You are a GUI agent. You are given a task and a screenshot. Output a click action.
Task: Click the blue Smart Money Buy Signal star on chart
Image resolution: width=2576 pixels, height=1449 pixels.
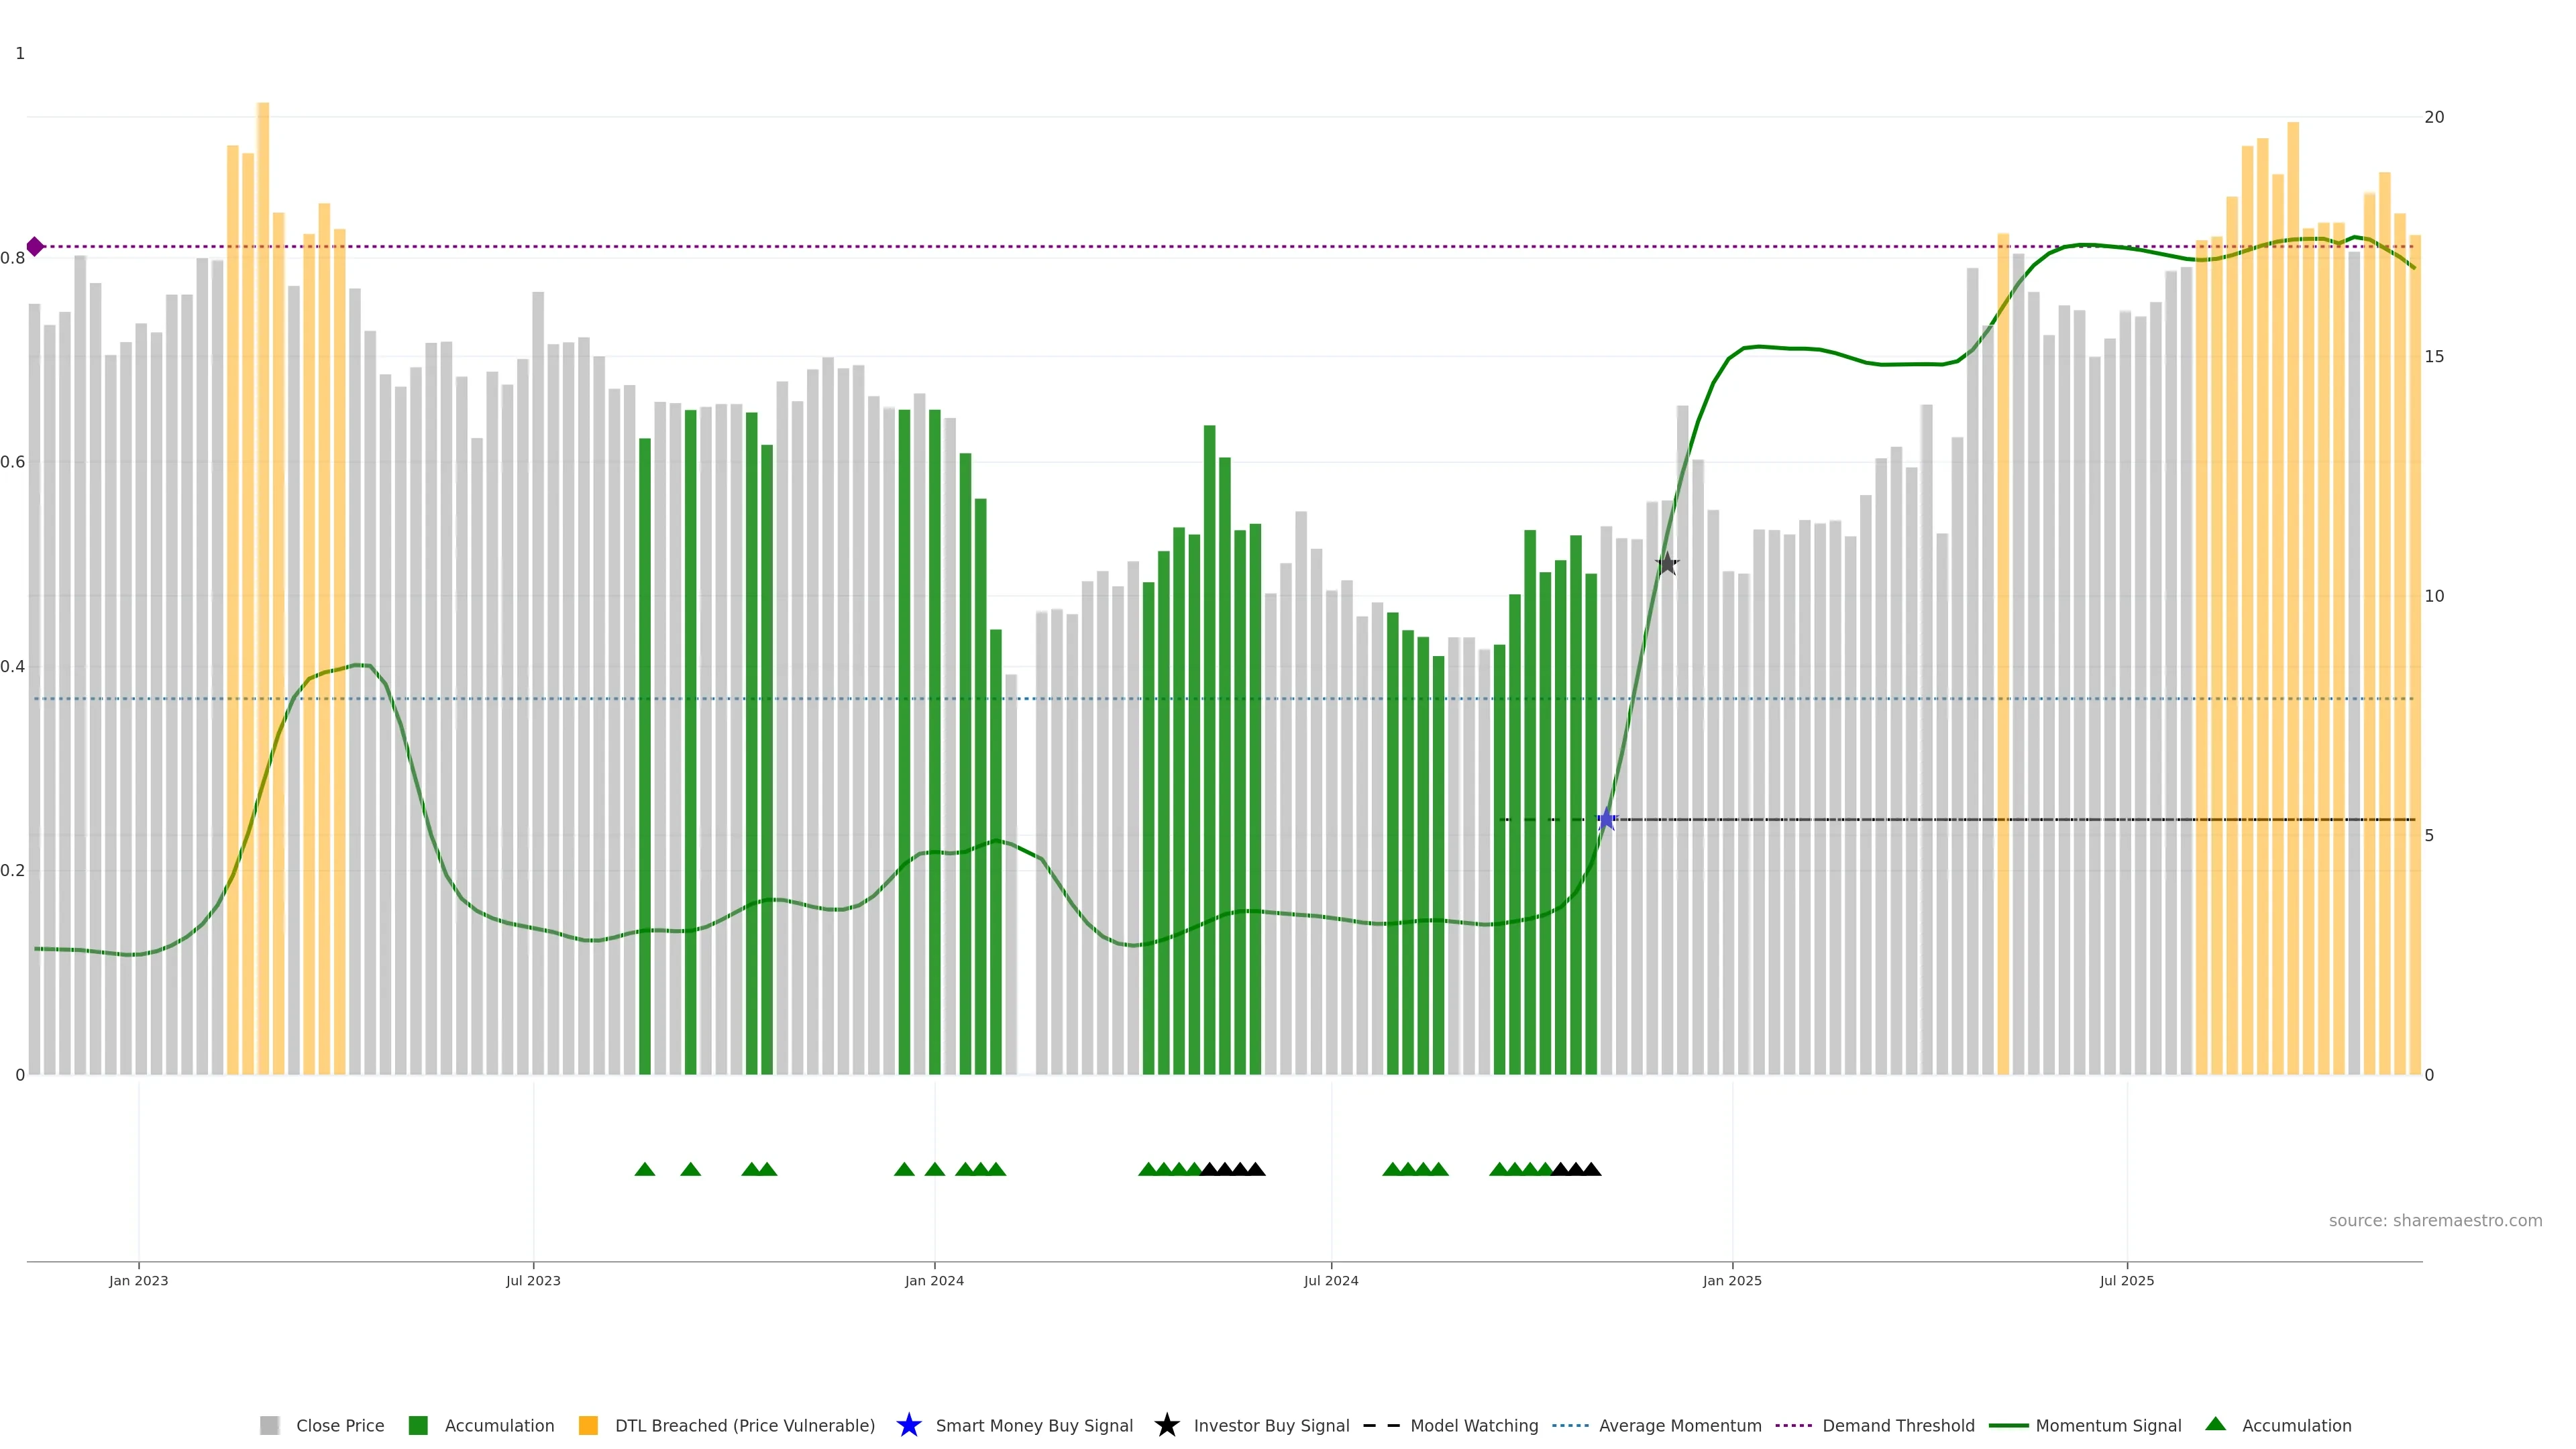[1606, 820]
